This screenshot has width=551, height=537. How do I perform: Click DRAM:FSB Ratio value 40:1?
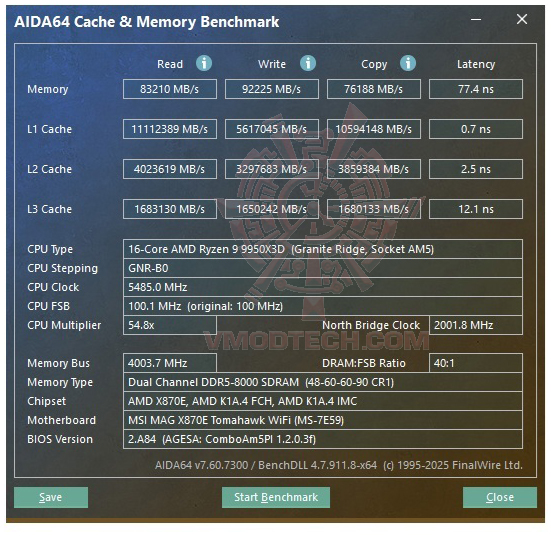pyautogui.click(x=476, y=363)
